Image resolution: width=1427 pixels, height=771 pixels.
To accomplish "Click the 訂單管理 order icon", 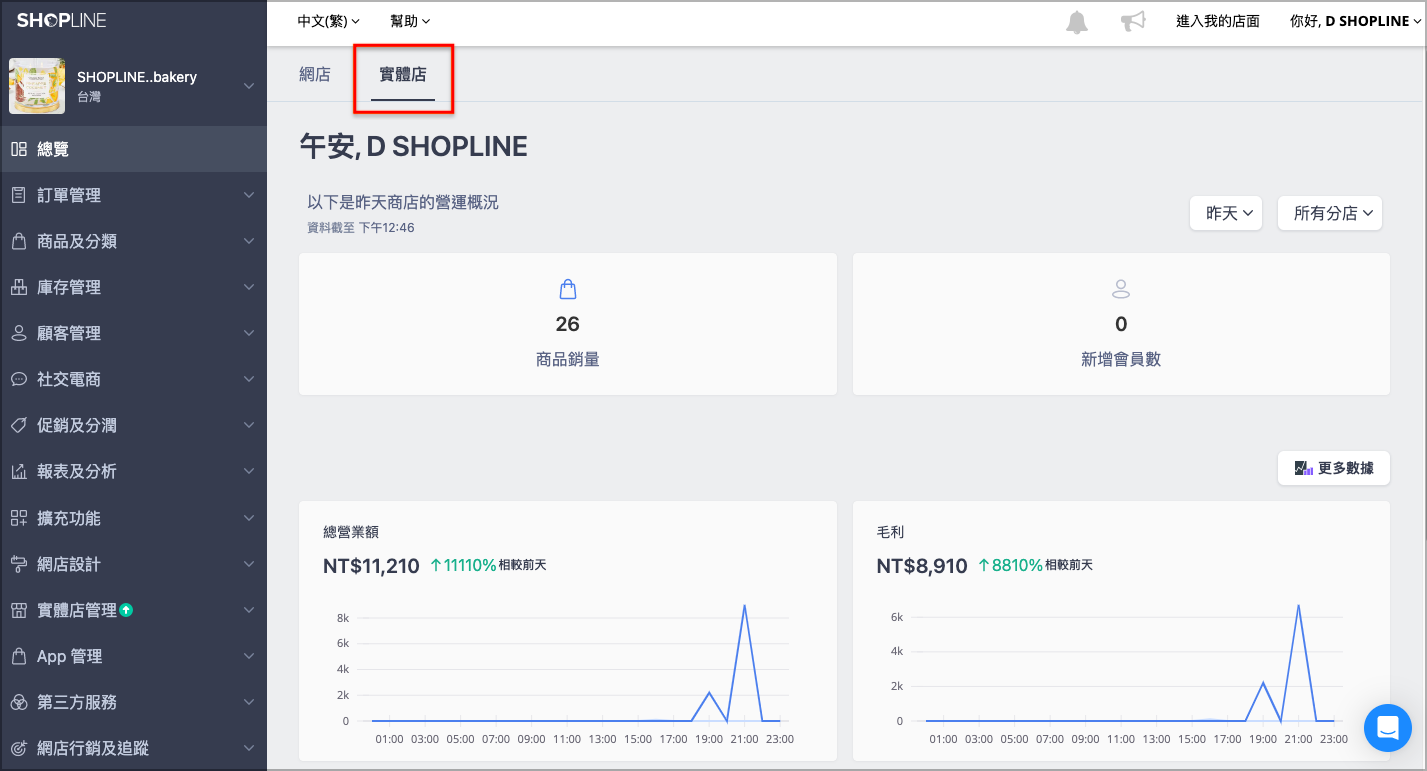I will (18, 195).
